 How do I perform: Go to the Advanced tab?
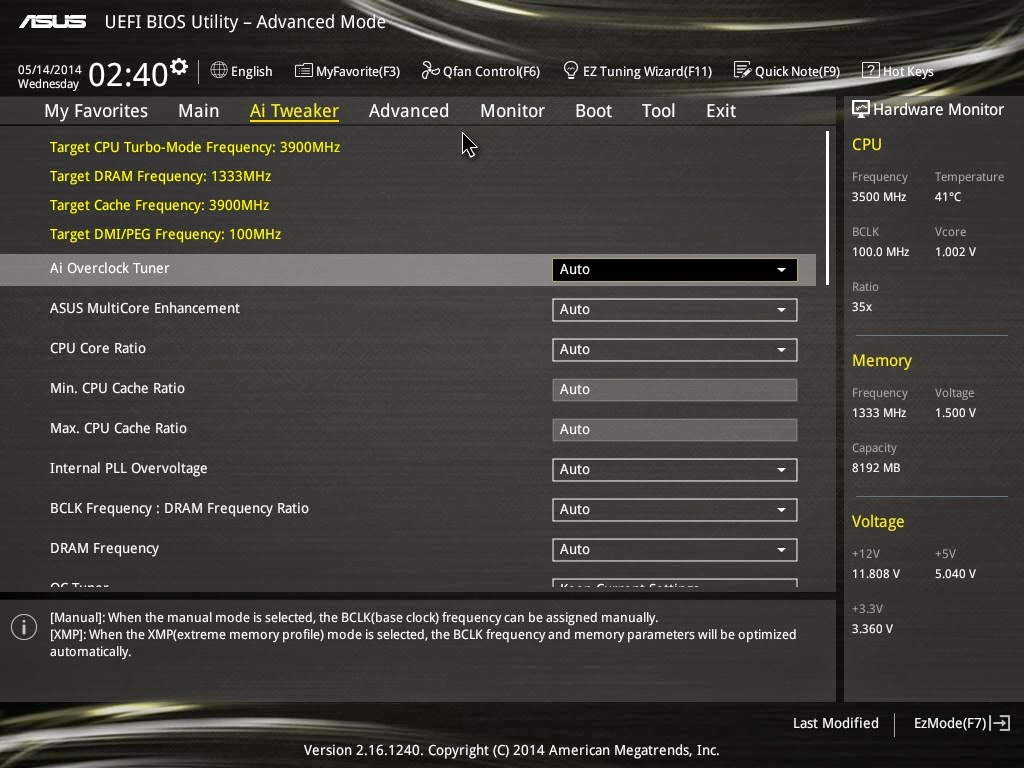pyautogui.click(x=409, y=110)
